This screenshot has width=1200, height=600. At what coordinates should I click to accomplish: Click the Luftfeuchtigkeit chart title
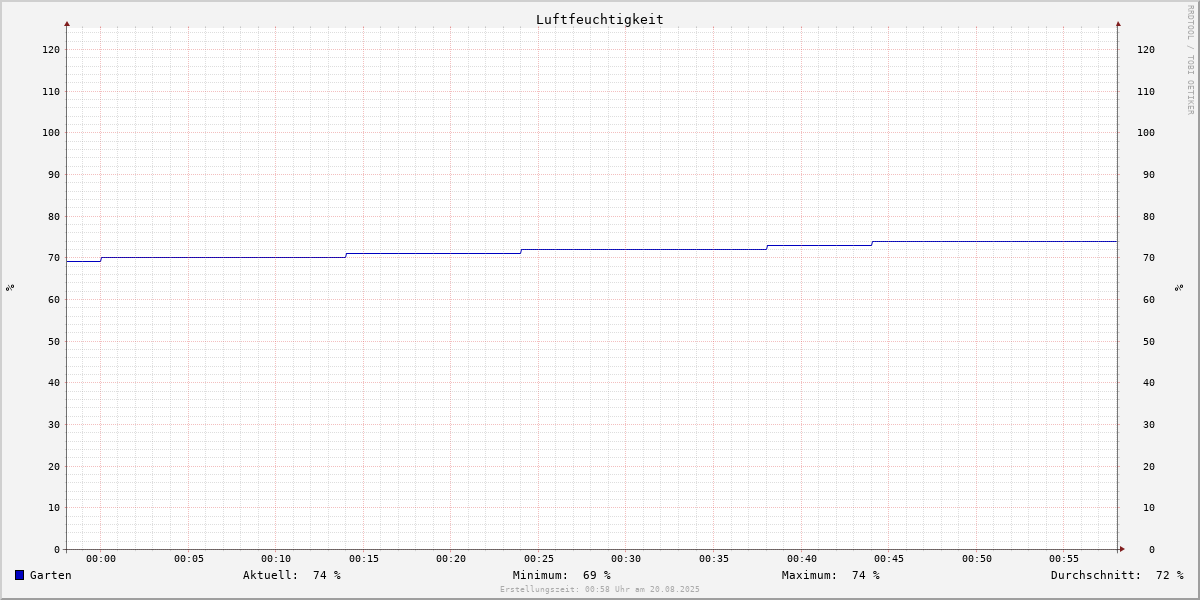(x=600, y=19)
